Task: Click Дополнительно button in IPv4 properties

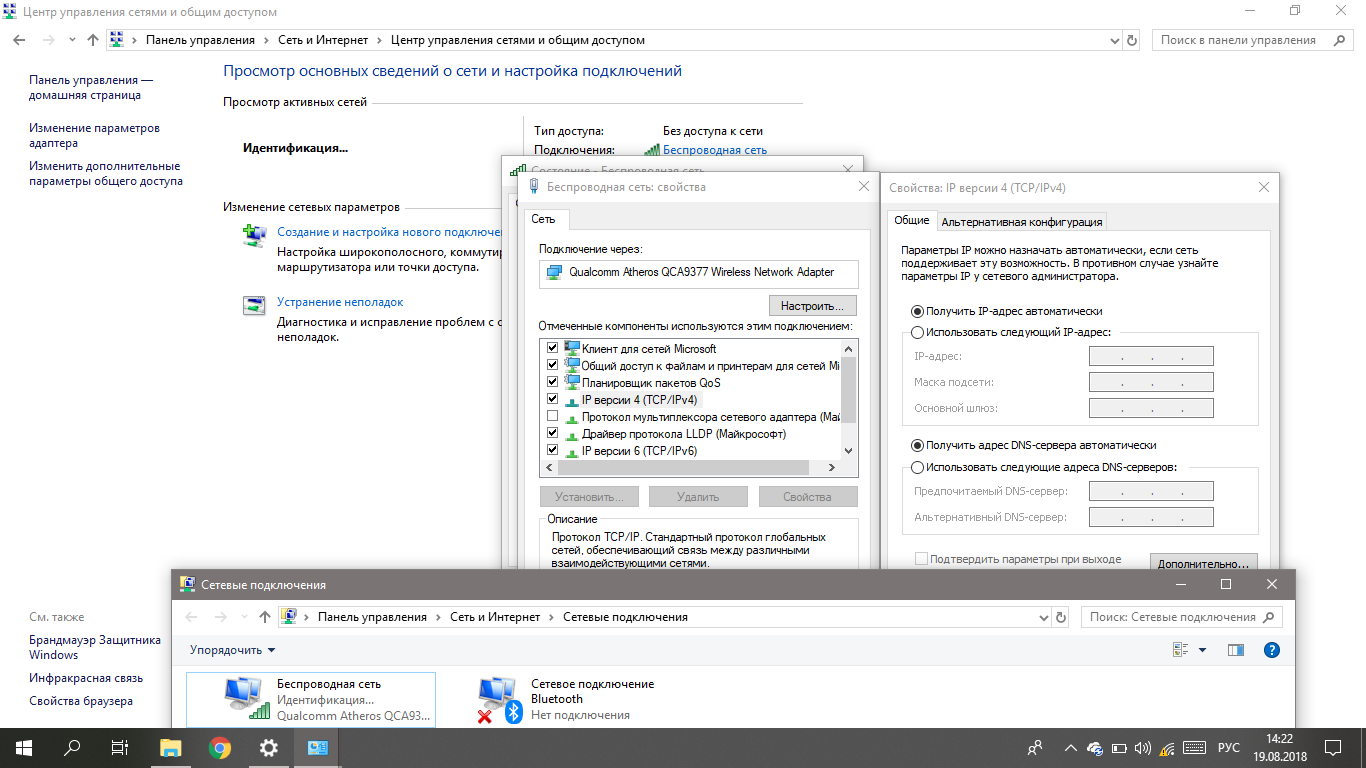Action: [1203, 564]
